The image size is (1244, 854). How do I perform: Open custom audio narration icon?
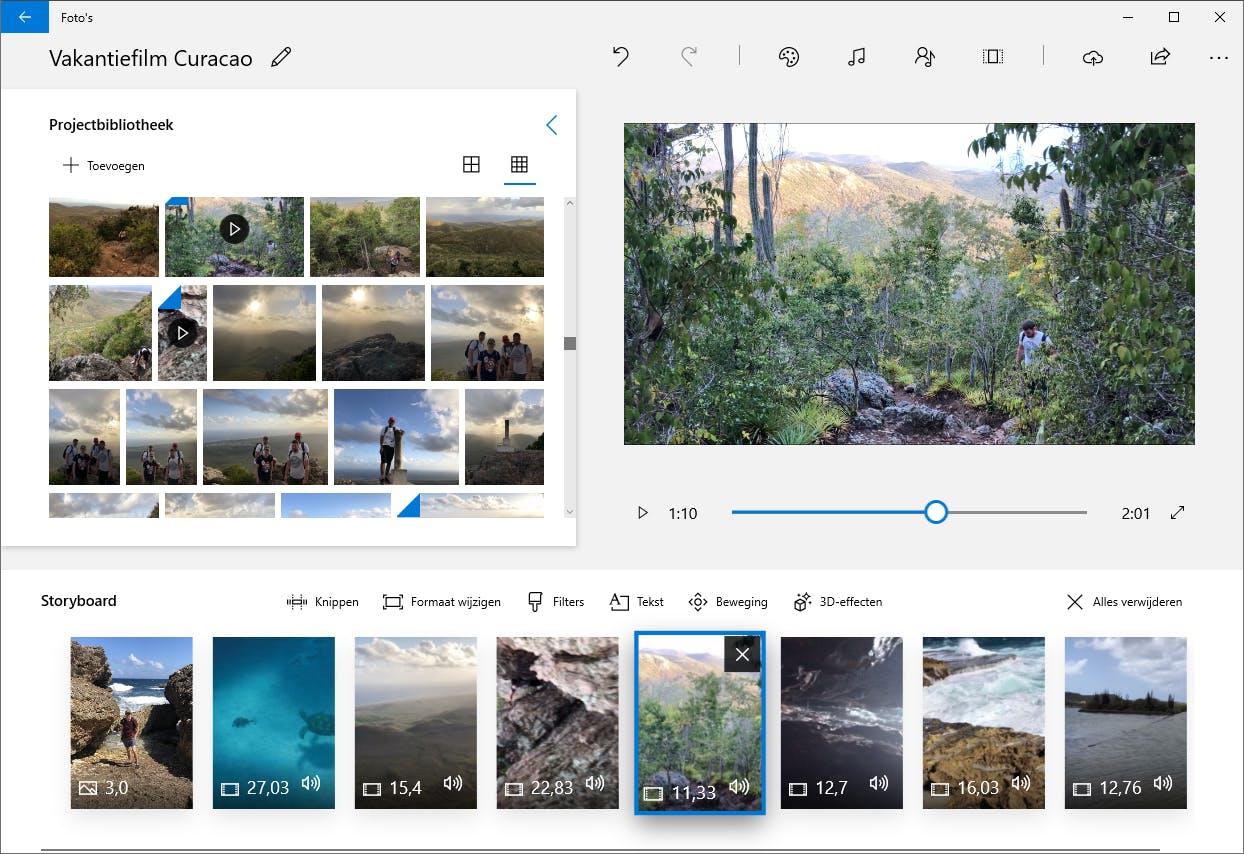pos(924,57)
